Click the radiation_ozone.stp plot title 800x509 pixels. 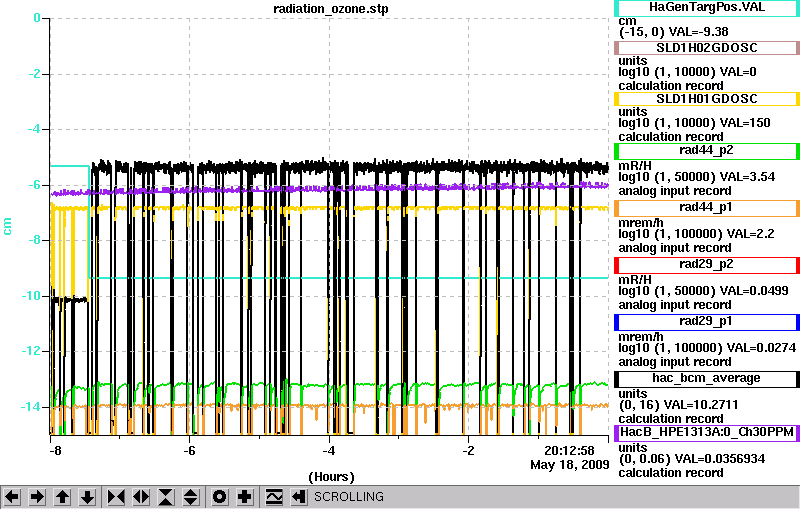click(x=331, y=9)
